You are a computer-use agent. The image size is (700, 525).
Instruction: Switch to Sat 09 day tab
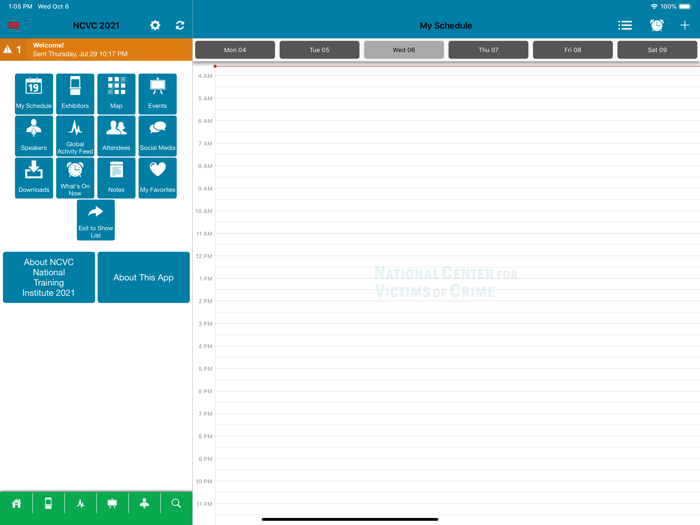coord(657,50)
